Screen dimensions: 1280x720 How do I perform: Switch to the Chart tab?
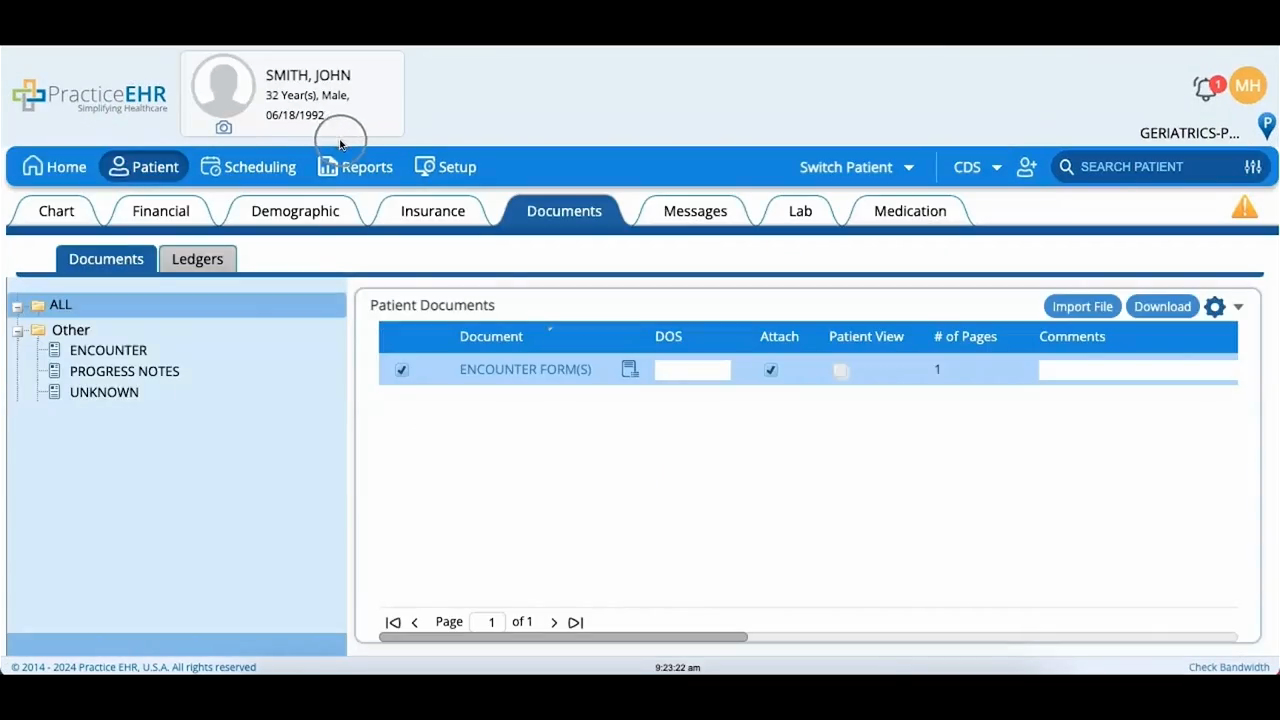click(57, 211)
